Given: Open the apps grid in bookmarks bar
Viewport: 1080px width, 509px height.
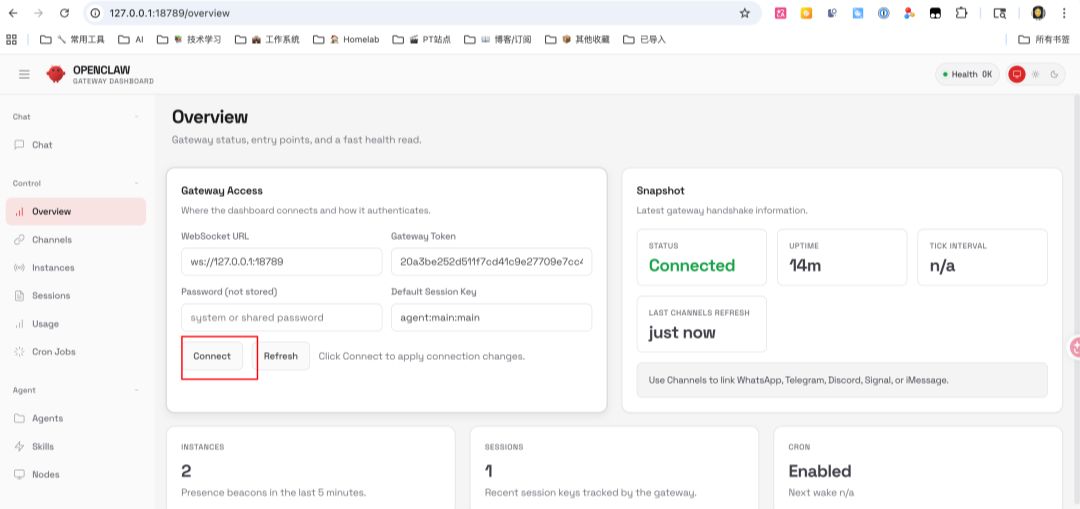Looking at the screenshot, I should coord(11,39).
